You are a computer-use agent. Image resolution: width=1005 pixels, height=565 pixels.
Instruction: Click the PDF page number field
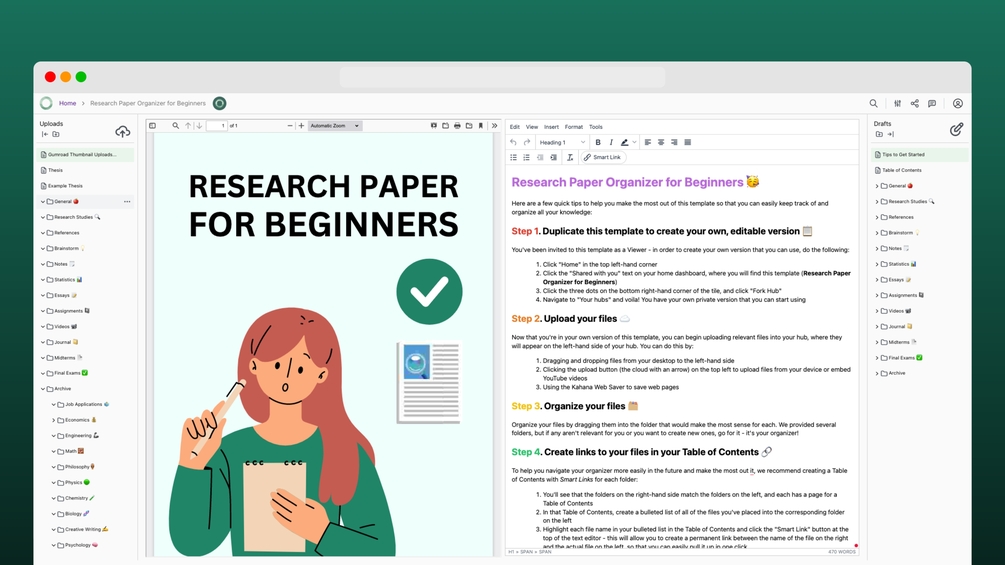click(x=217, y=126)
